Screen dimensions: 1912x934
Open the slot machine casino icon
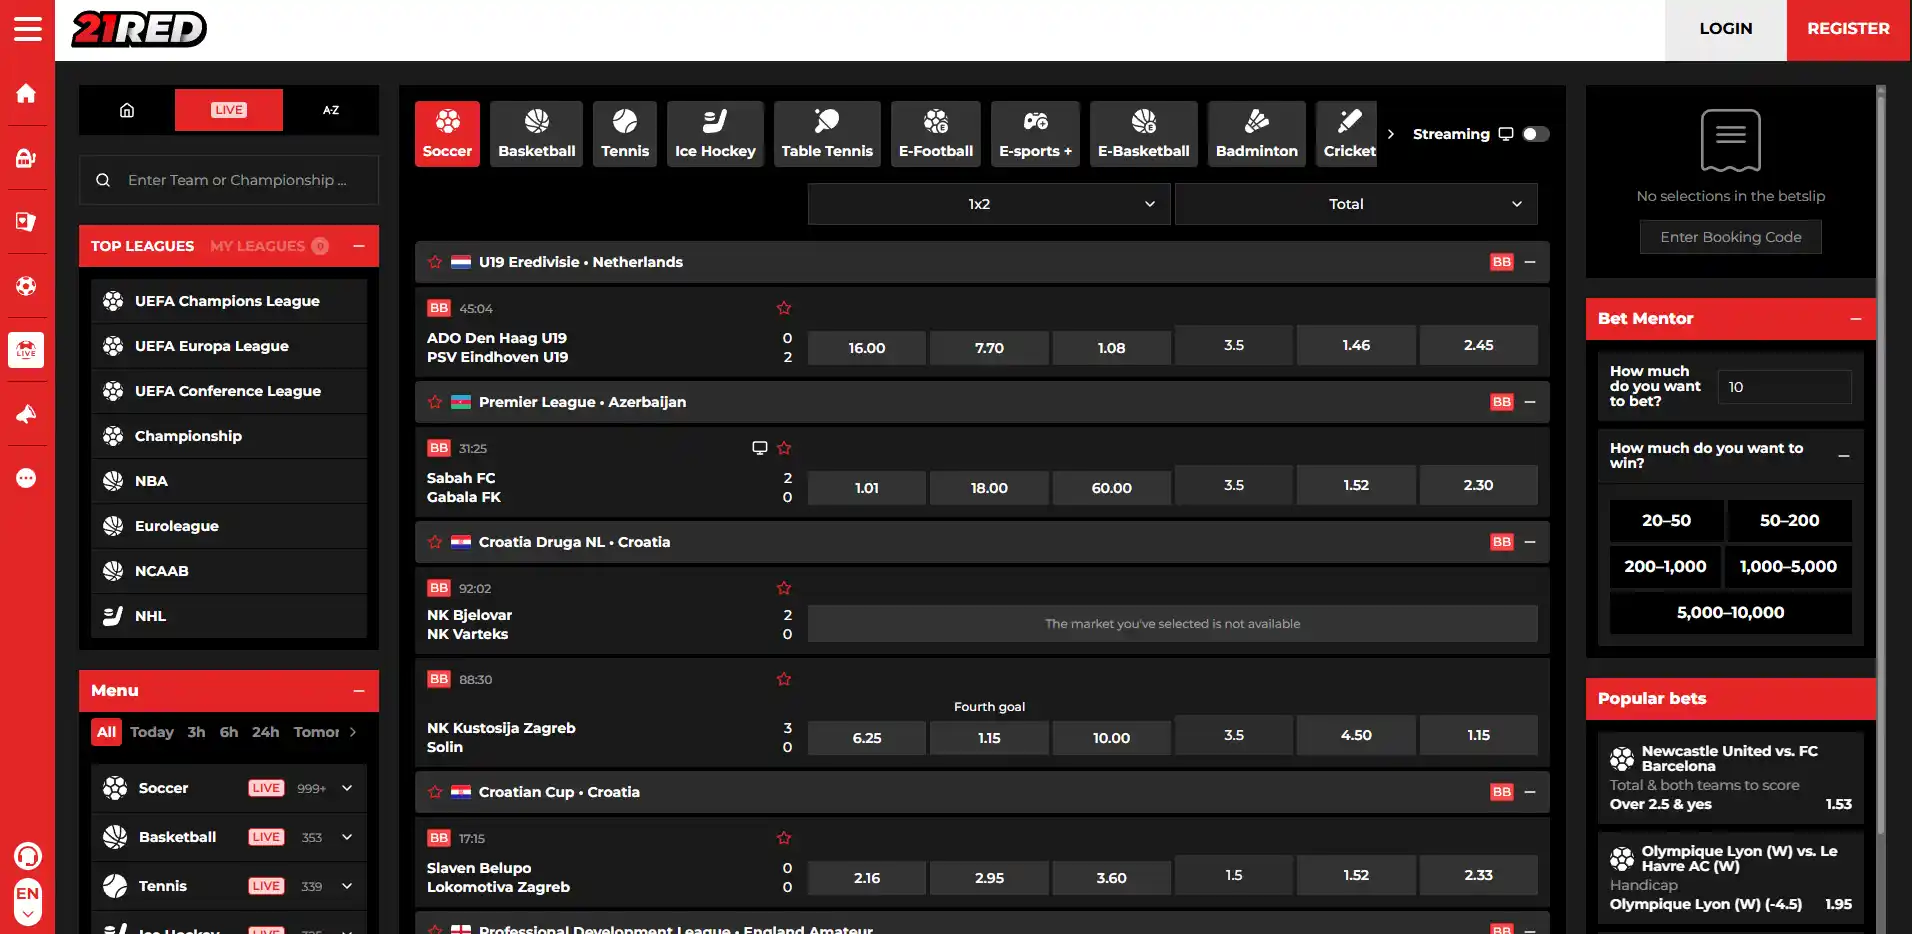tap(26, 157)
